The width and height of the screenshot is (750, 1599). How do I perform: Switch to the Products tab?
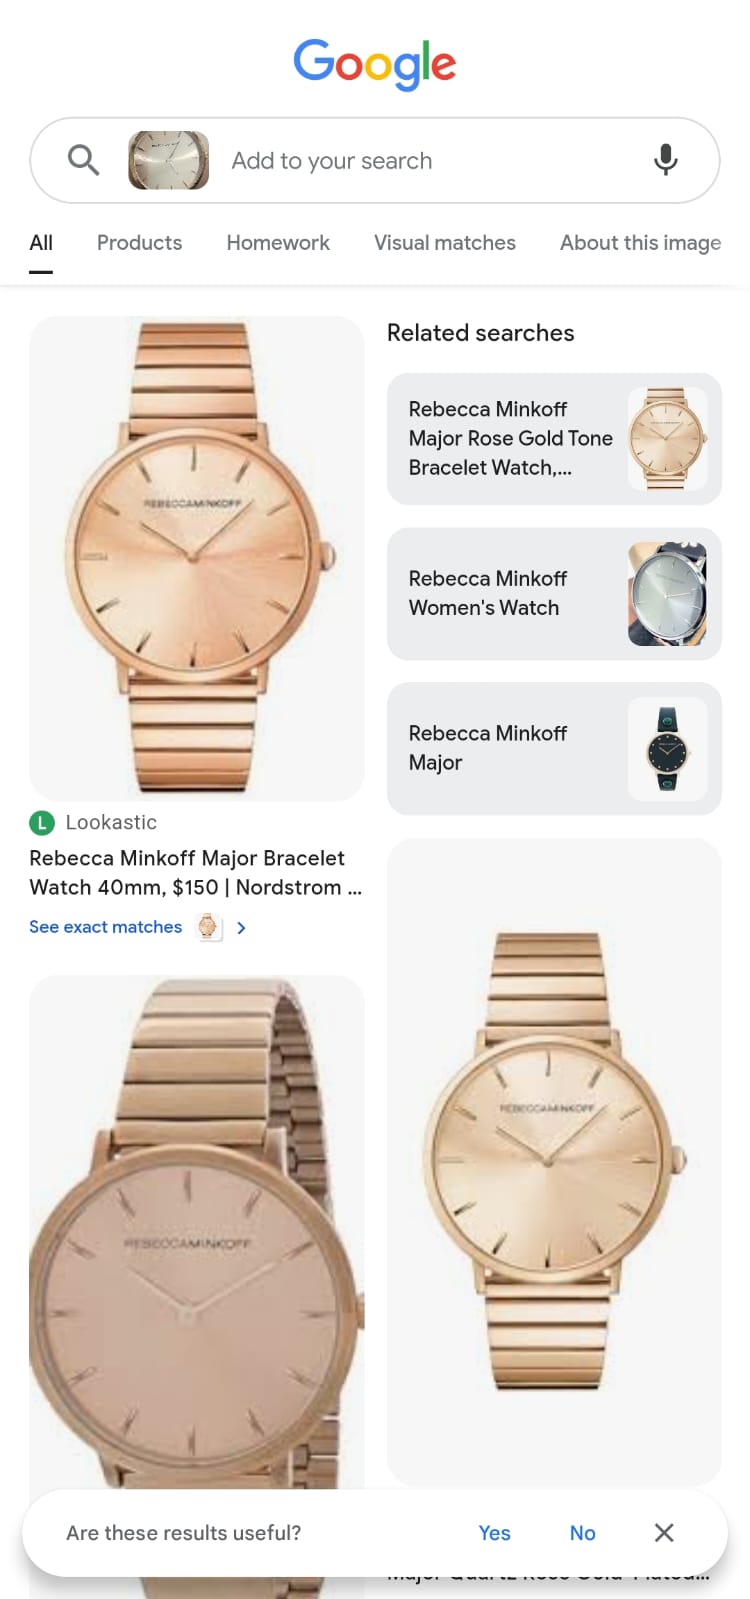(x=139, y=243)
